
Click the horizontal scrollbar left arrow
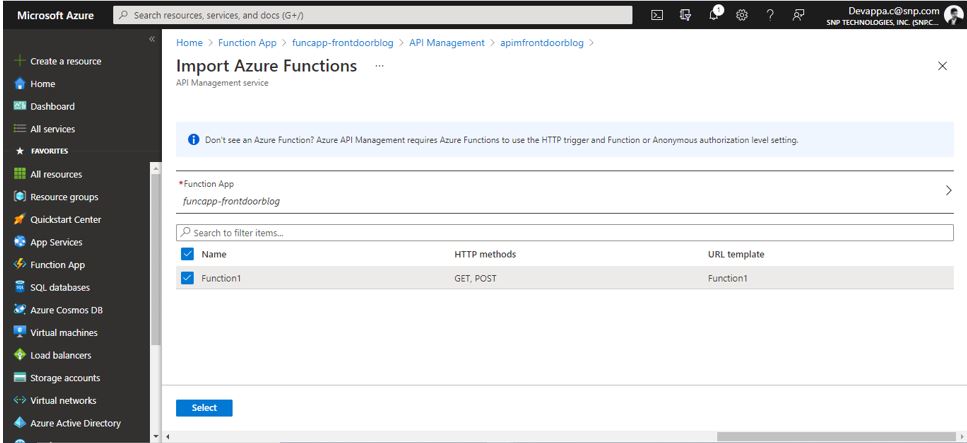[168, 436]
